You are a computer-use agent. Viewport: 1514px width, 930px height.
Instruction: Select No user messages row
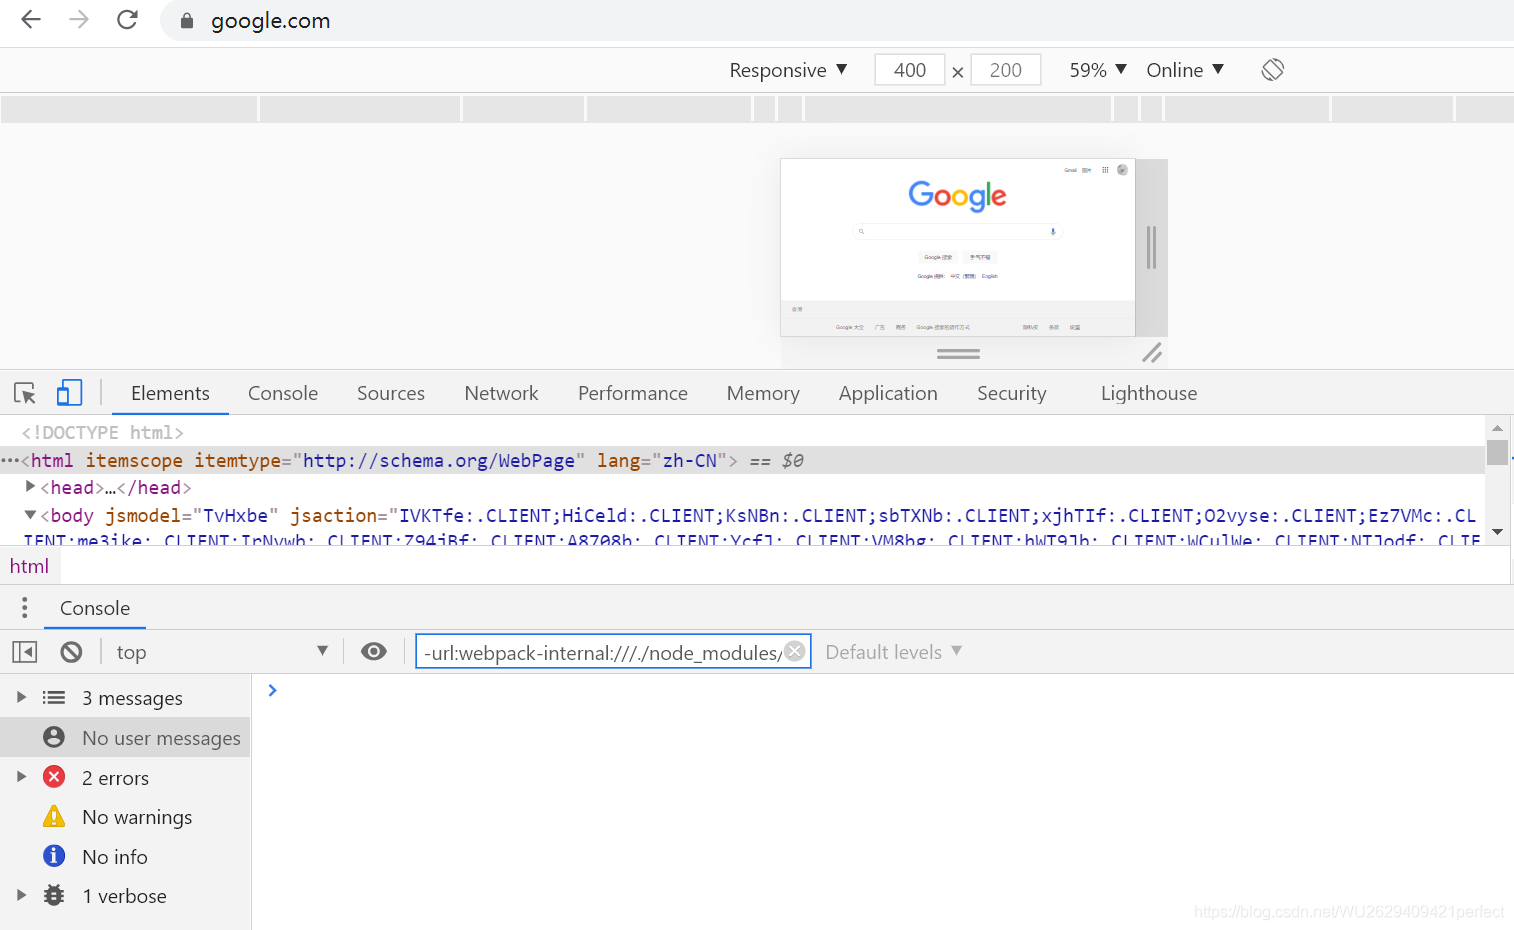(x=126, y=737)
